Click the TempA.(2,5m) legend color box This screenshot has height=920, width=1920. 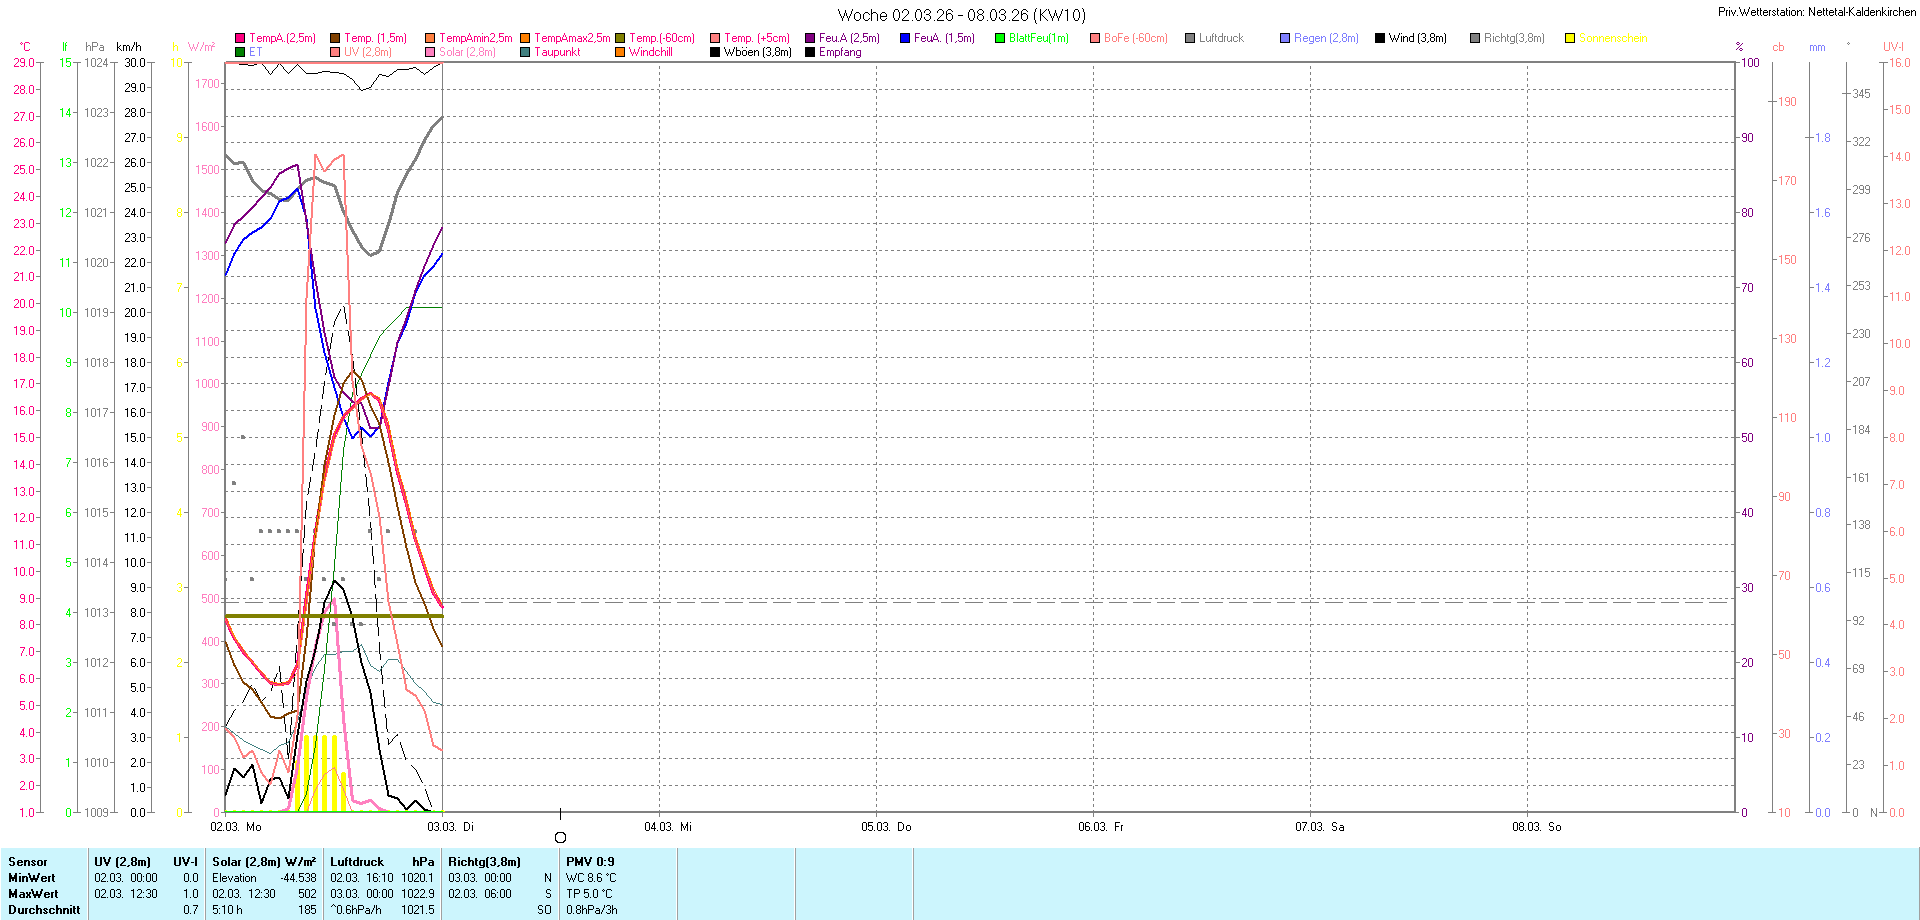(240, 38)
